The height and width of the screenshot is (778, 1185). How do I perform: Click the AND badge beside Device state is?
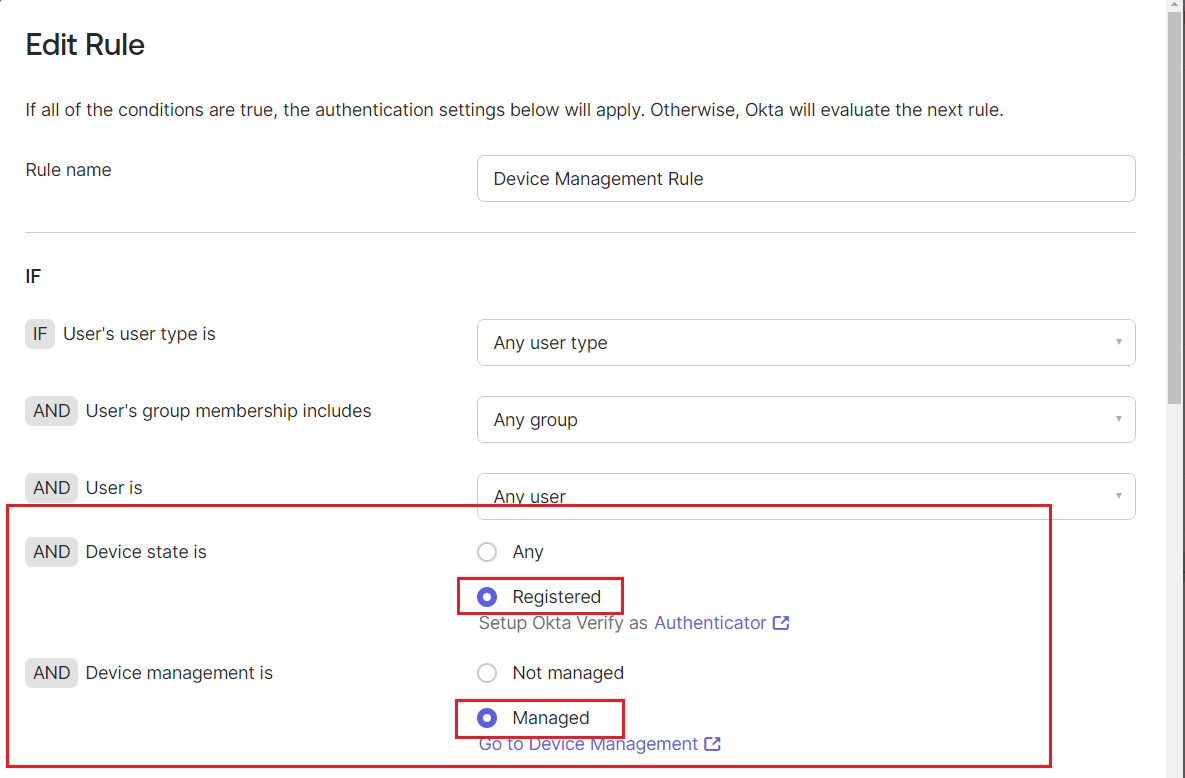coord(51,552)
